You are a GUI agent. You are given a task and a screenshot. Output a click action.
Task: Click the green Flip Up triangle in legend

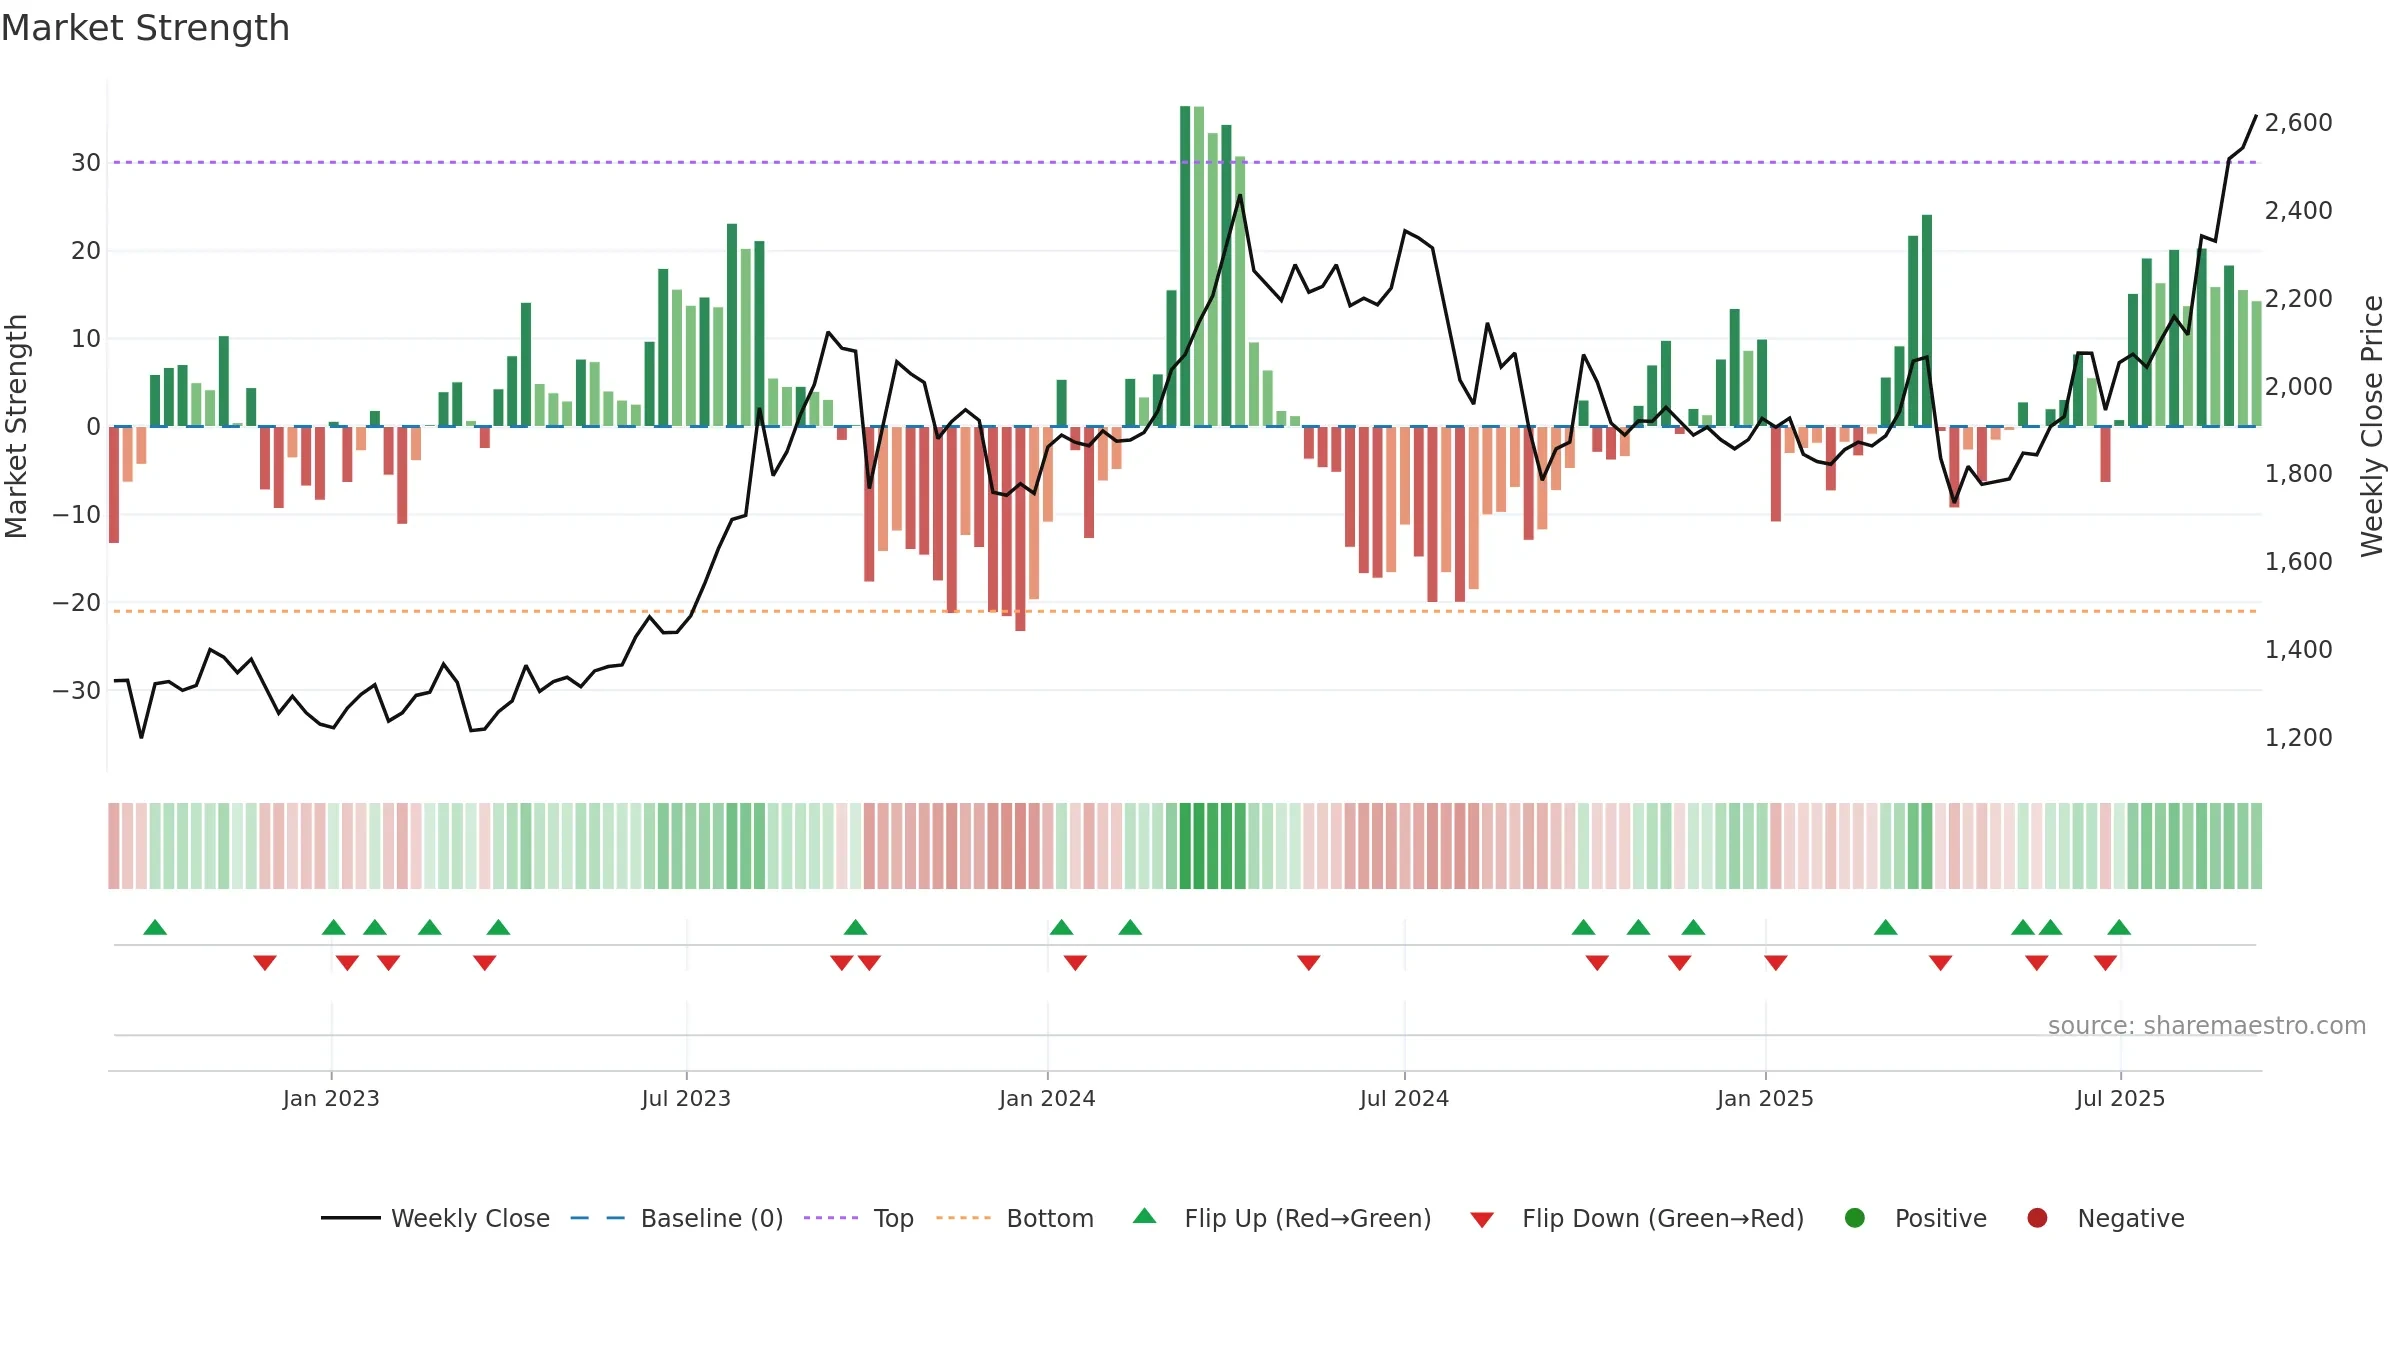[x=1145, y=1216]
